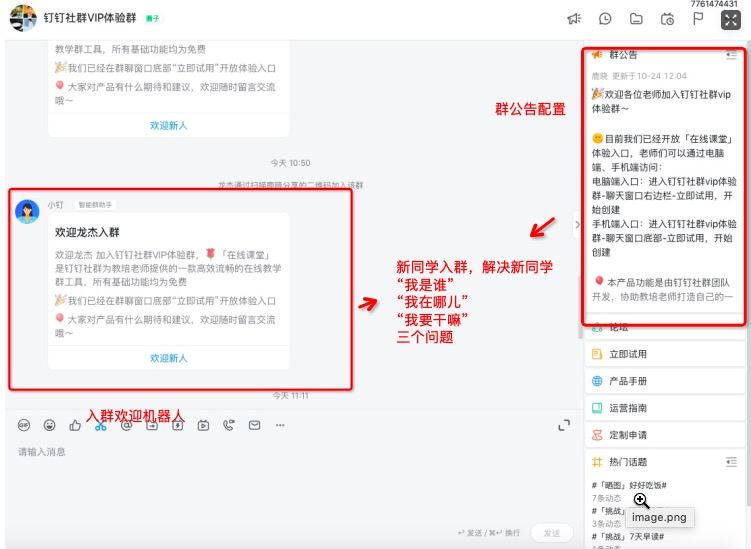Click the @ mention icon
Viewport: 751px width, 549px height.
click(x=126, y=425)
